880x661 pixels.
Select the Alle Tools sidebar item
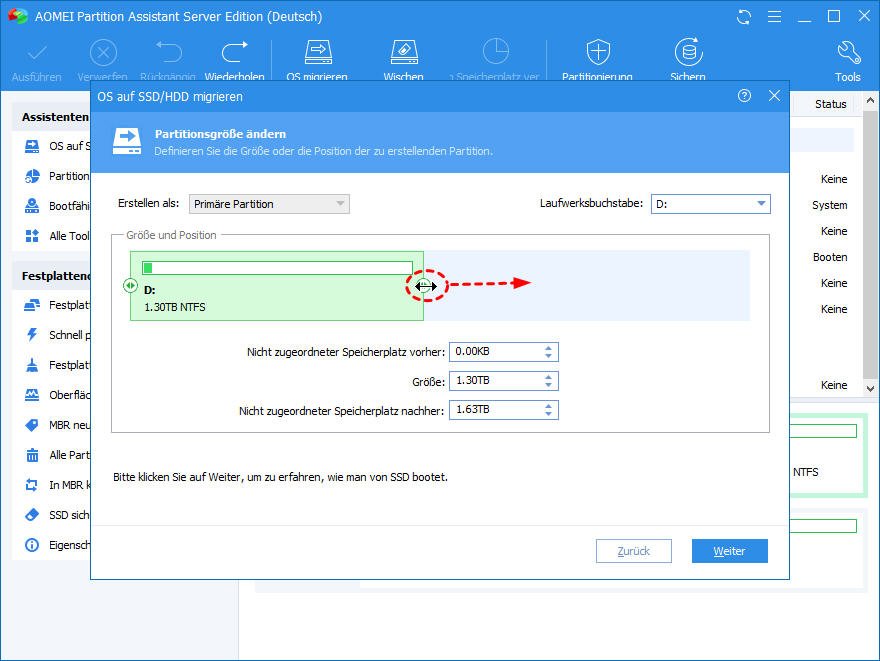[x=57, y=236]
